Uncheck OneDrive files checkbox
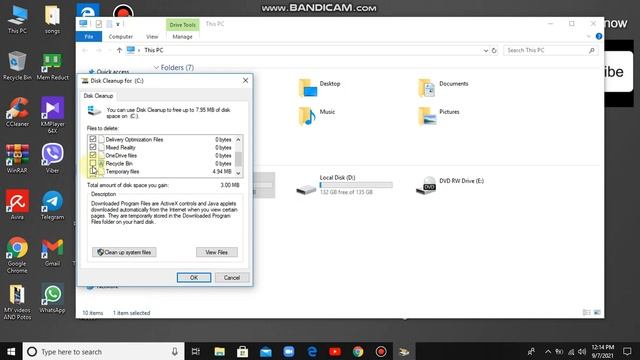Image resolution: width=640 pixels, height=360 pixels. [93, 156]
